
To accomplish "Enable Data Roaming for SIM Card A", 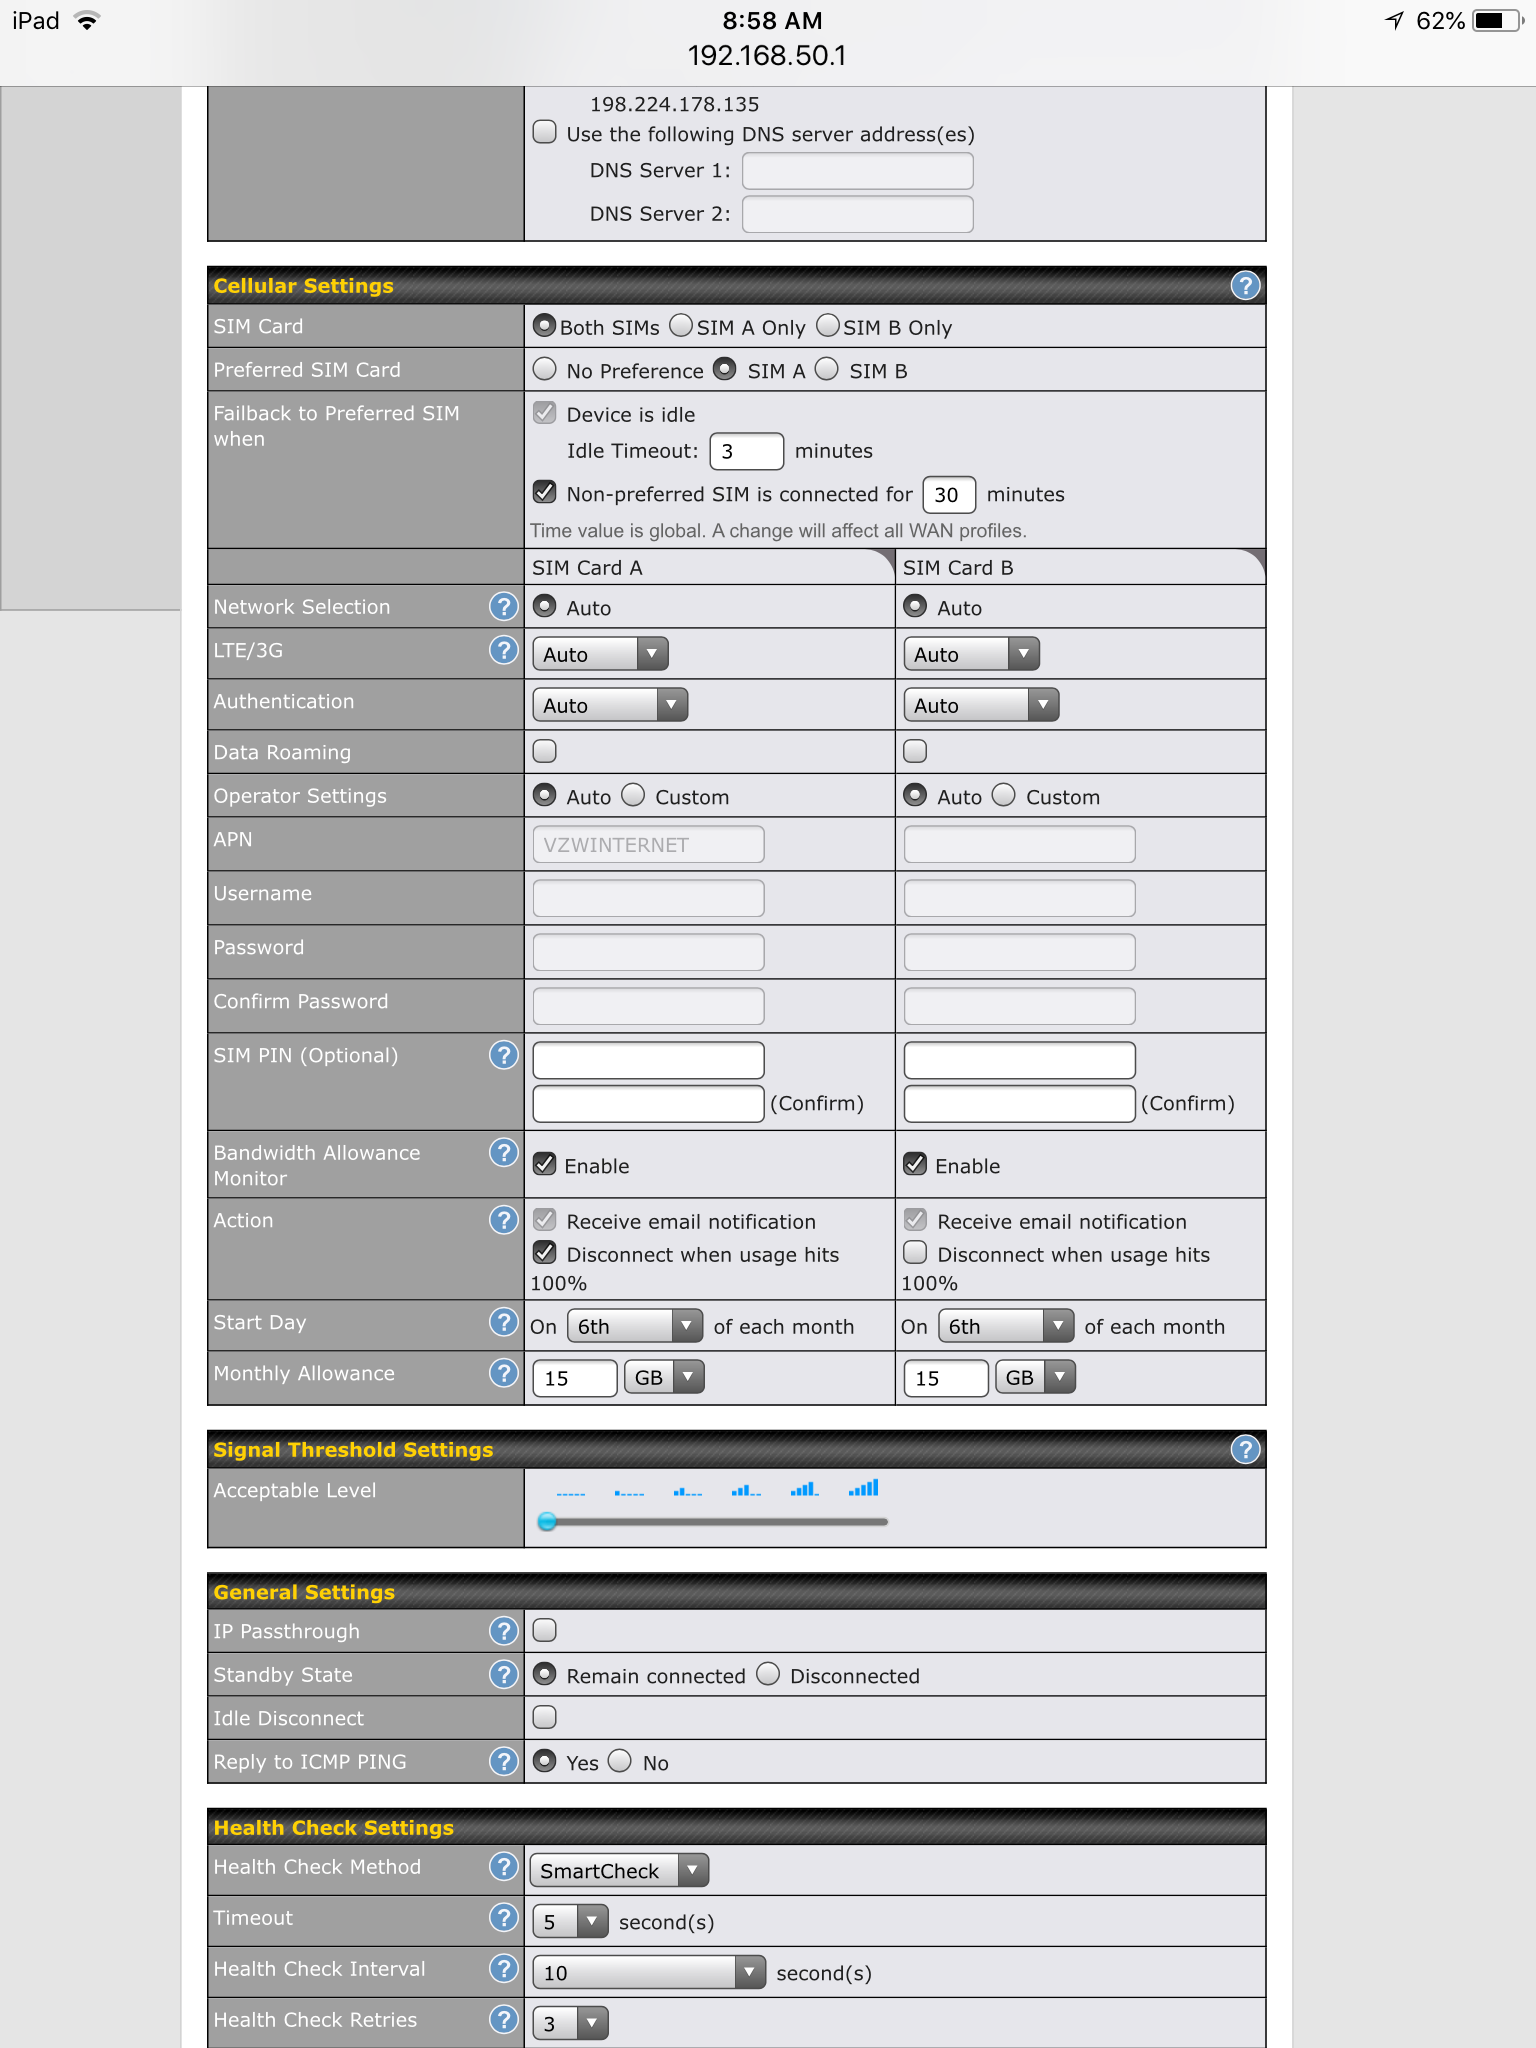I will [x=545, y=751].
